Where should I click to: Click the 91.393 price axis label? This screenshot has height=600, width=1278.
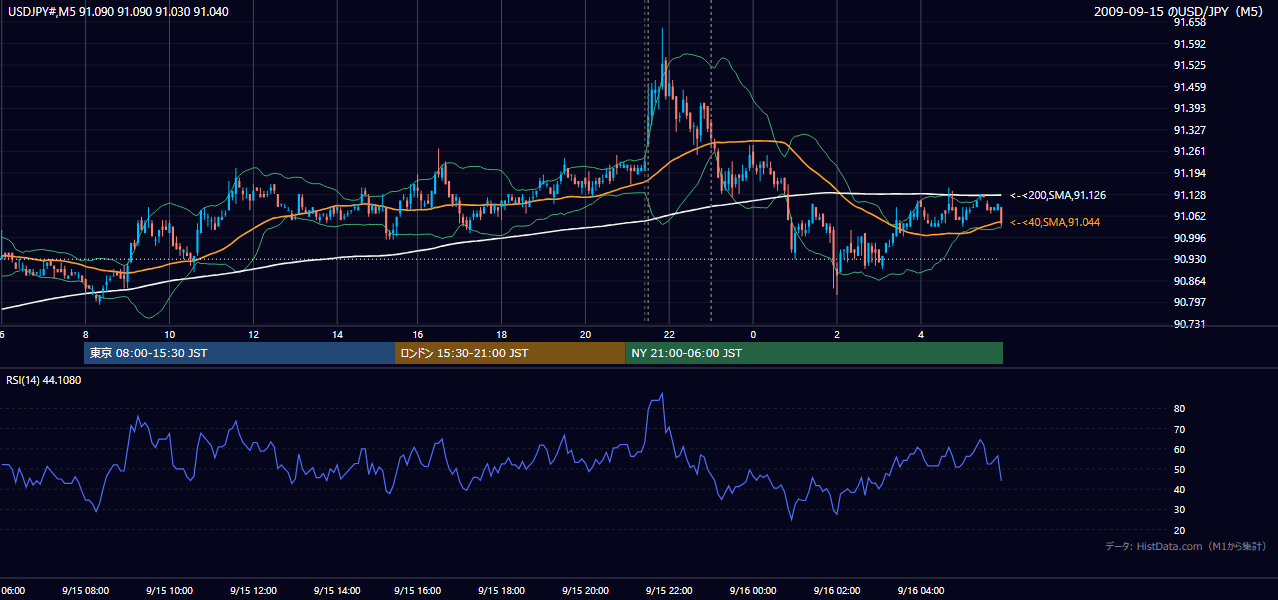[1188, 108]
